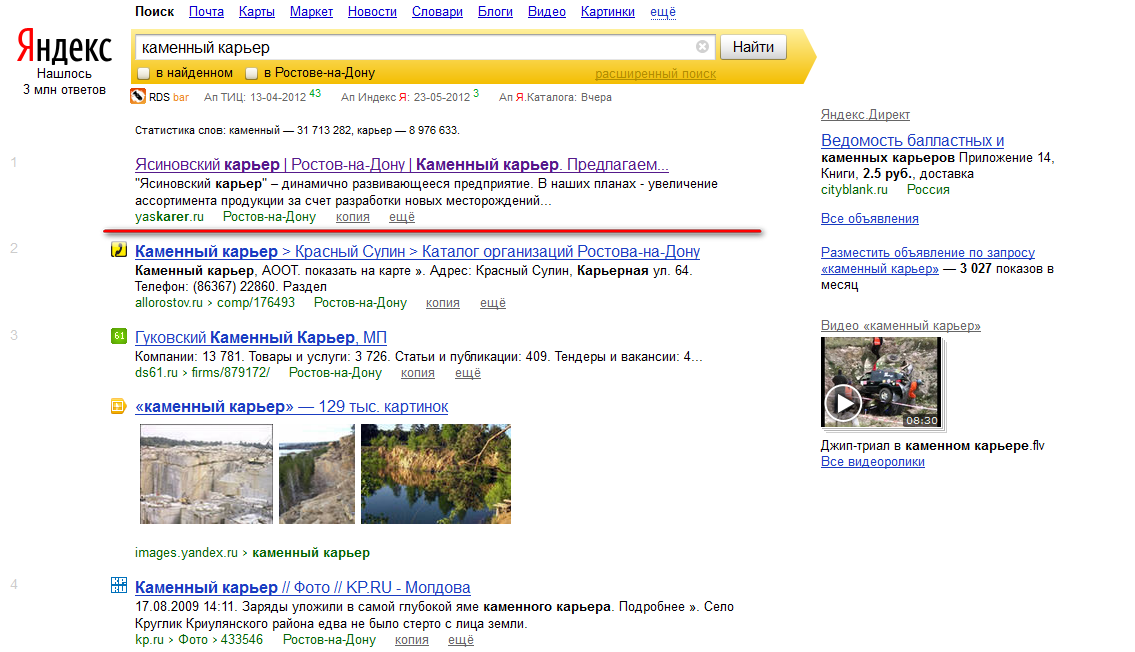This screenshot has width=1135, height=652.
Task: Expand 'ещё' under kp.ru result
Action: [461, 640]
